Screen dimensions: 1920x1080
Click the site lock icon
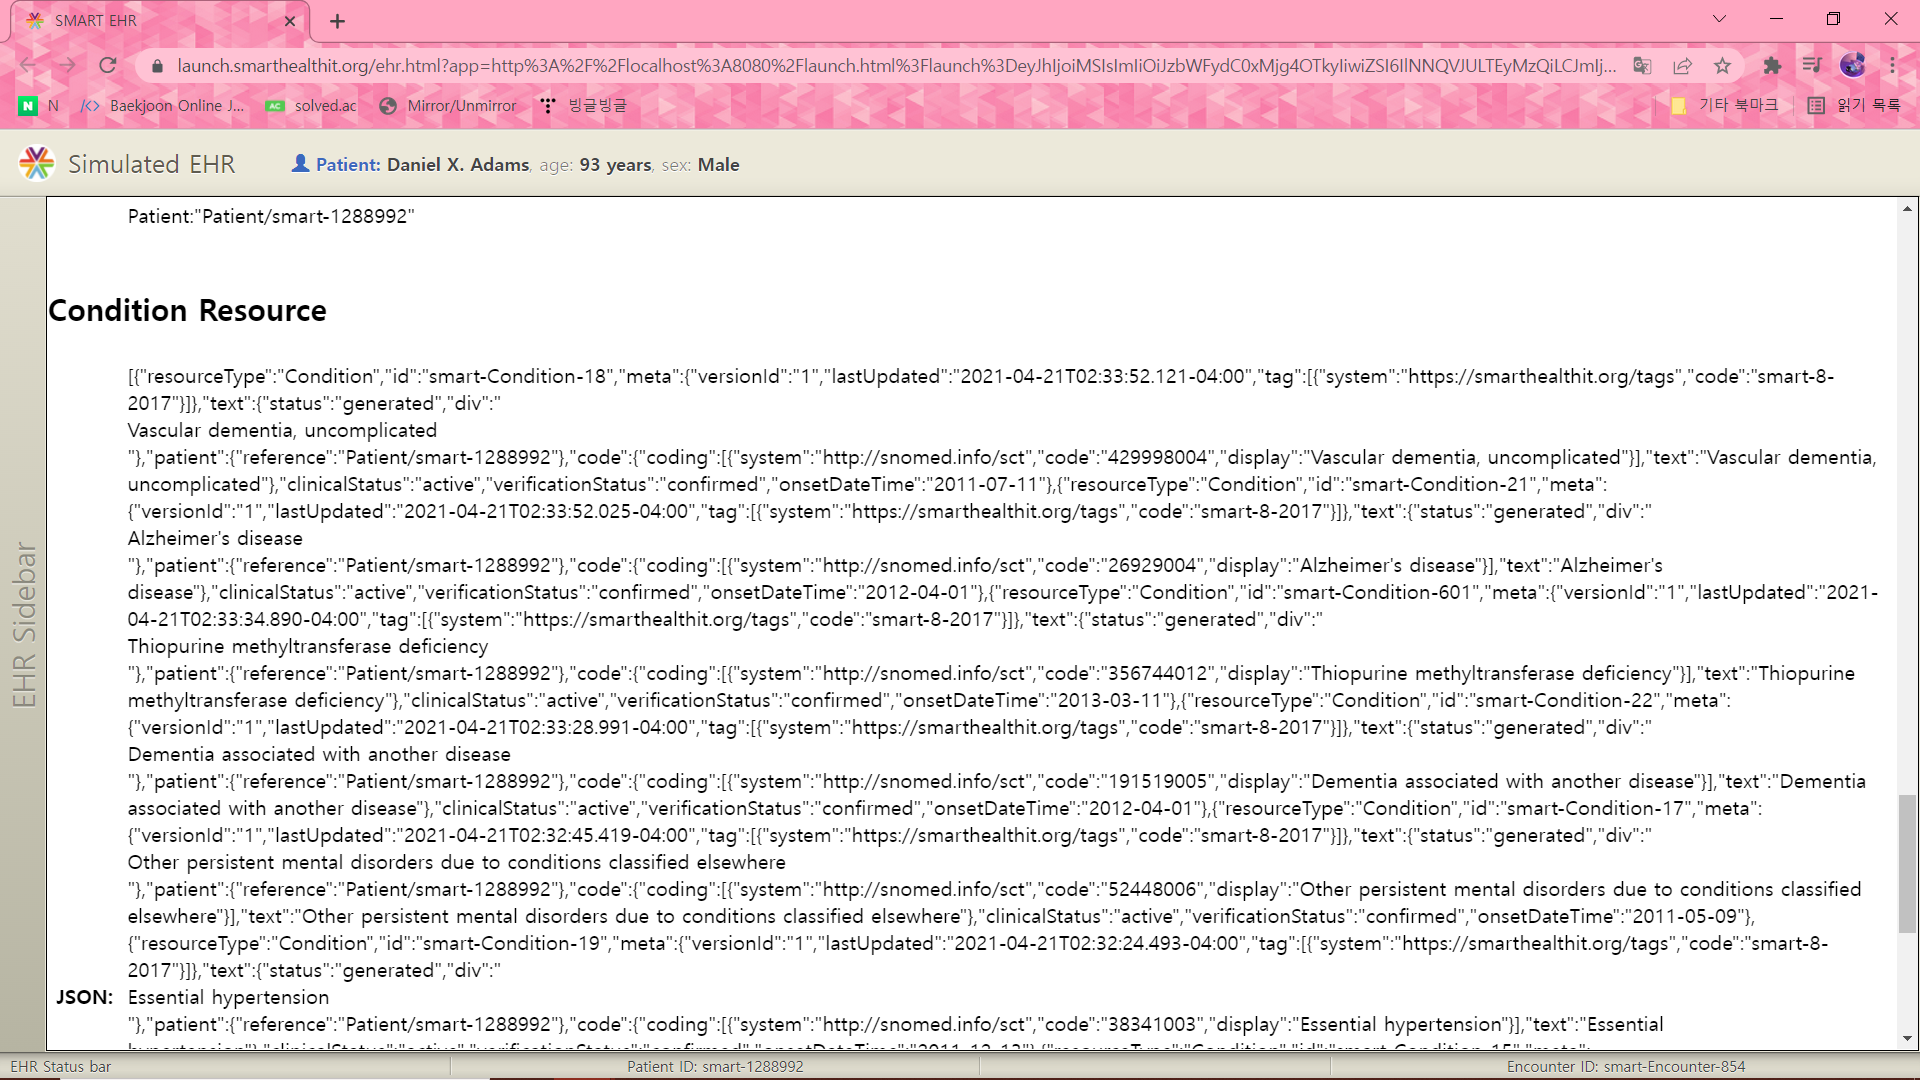point(157,66)
